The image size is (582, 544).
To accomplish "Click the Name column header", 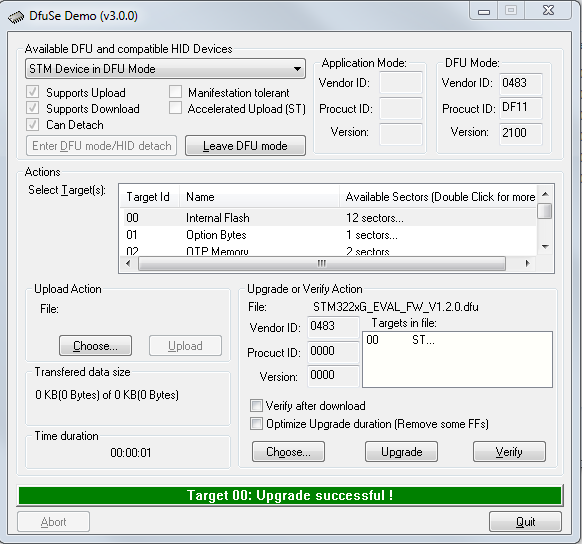I will tap(259, 197).
